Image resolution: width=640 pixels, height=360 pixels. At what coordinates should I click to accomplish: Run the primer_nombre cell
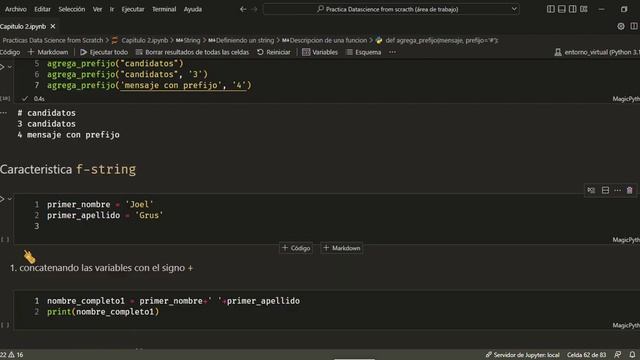2,199
